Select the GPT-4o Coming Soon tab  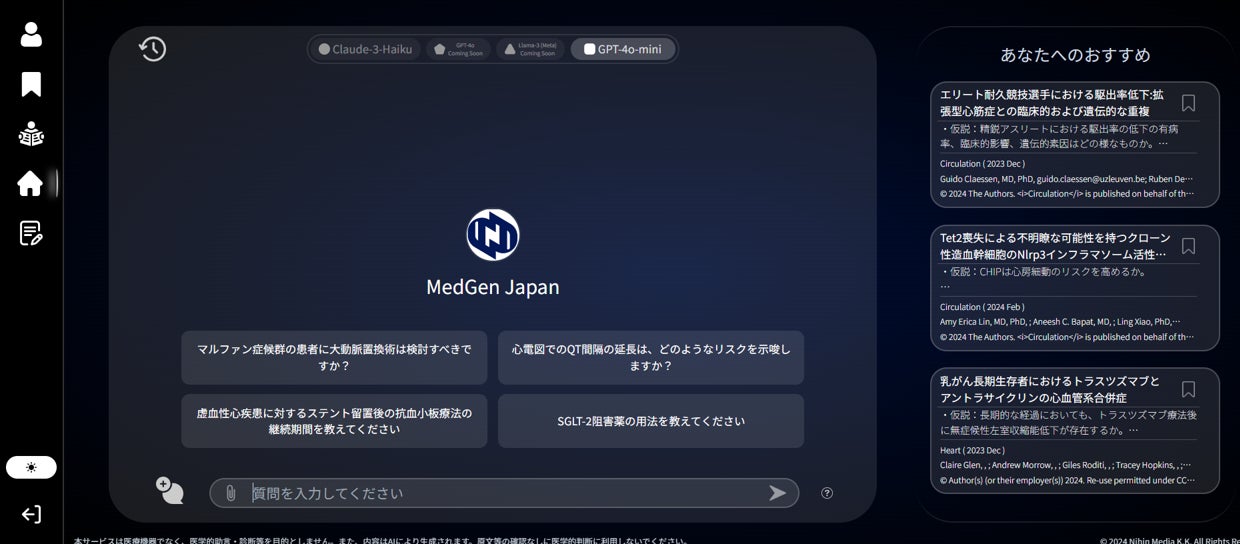point(459,49)
